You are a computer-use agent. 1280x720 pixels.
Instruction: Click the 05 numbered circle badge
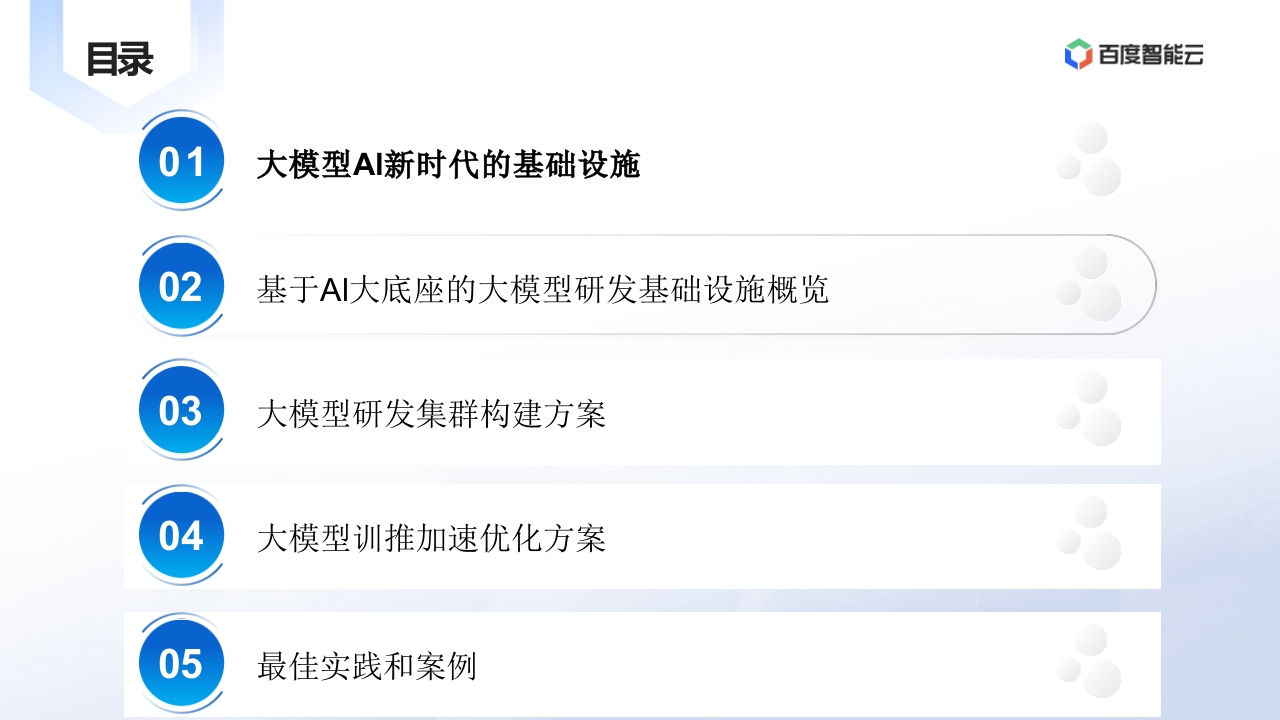(x=181, y=663)
